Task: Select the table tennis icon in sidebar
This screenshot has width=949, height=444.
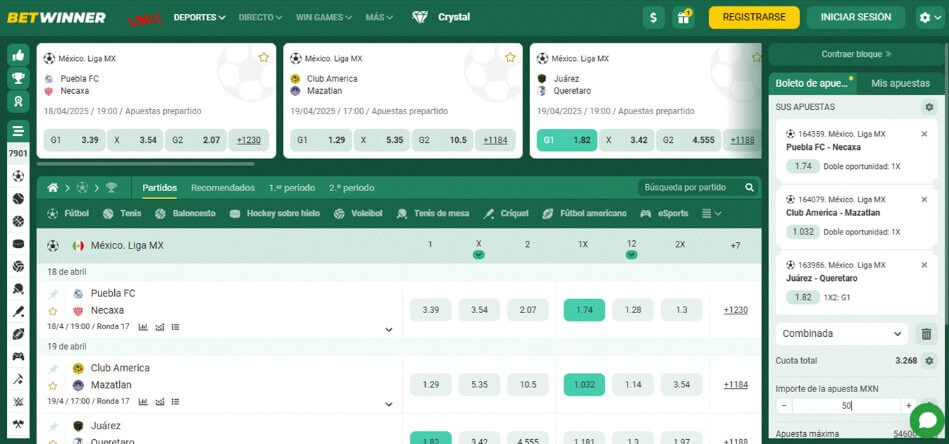Action: click(x=18, y=289)
